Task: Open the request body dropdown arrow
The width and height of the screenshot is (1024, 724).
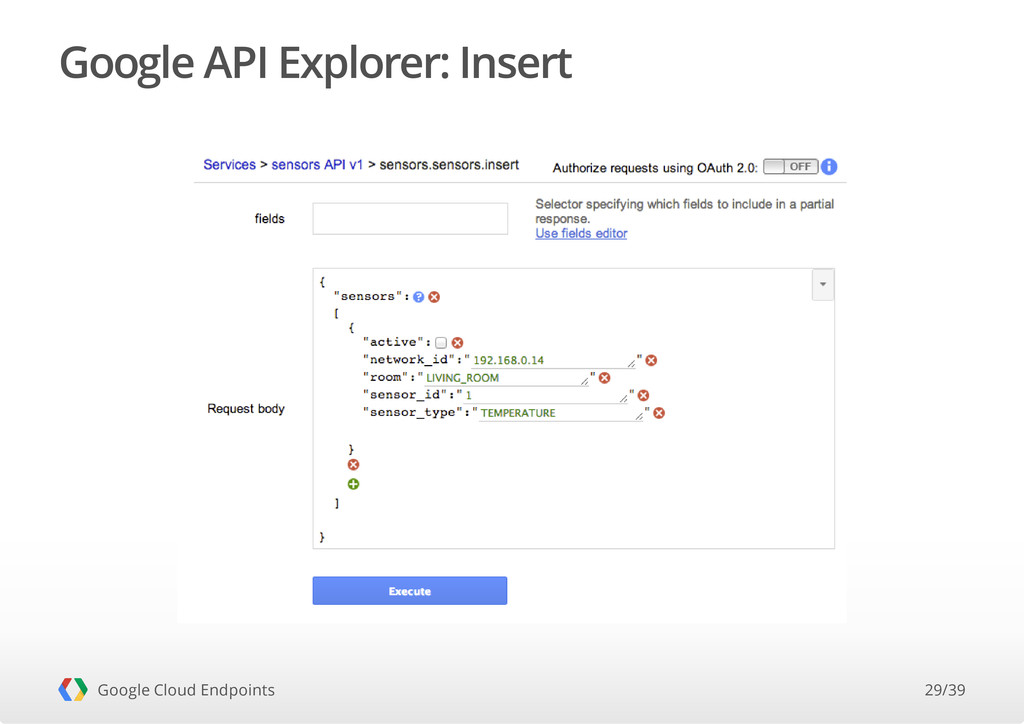Action: pos(823,285)
